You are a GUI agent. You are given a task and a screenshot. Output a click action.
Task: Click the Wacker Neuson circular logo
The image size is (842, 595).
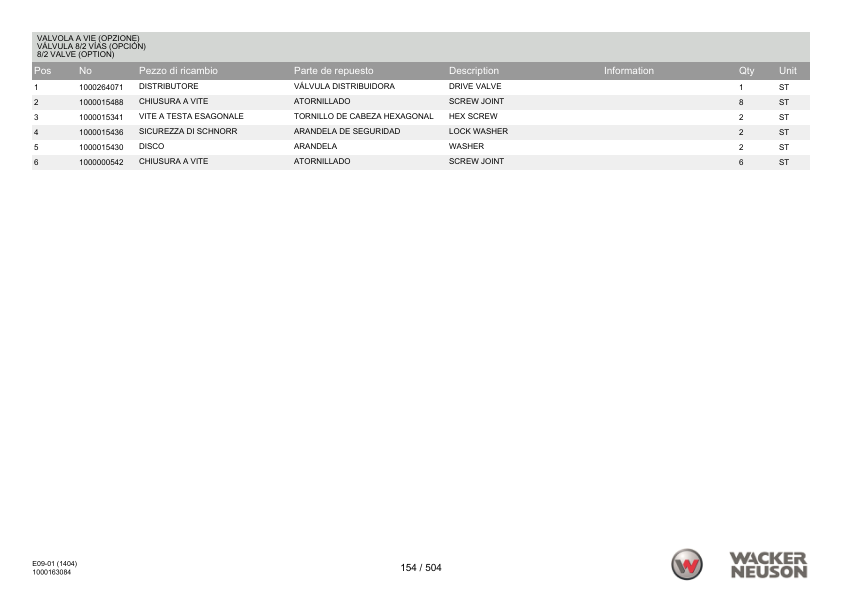(687, 566)
